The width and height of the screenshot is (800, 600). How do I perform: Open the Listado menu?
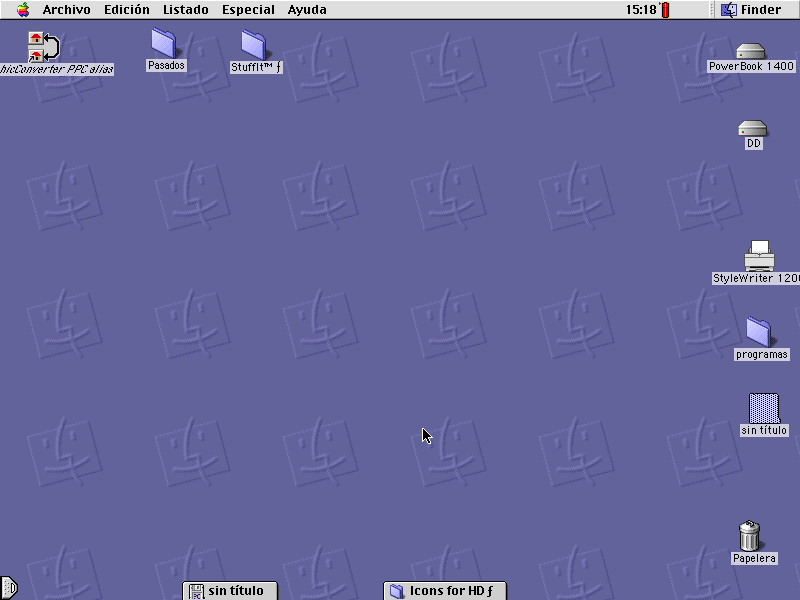(x=186, y=9)
